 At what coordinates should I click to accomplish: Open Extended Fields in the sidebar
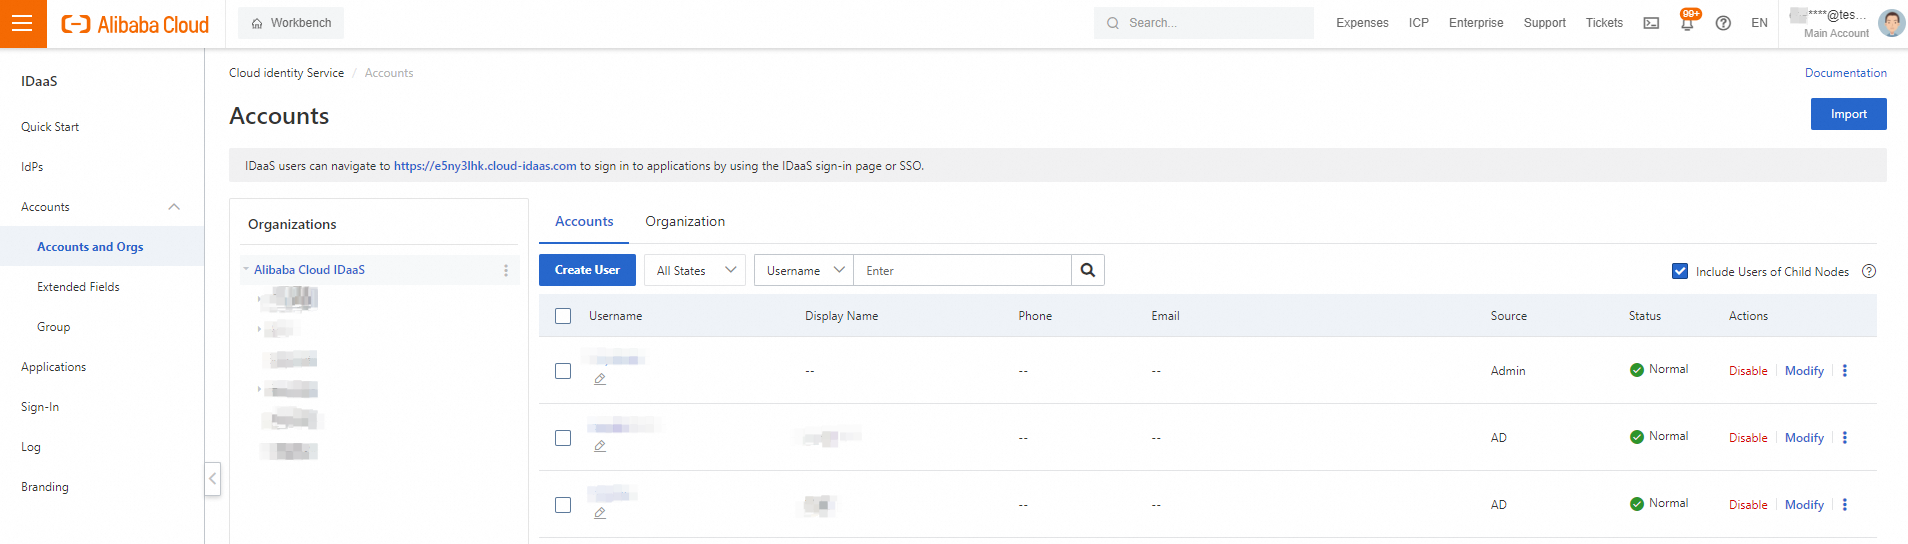click(78, 287)
